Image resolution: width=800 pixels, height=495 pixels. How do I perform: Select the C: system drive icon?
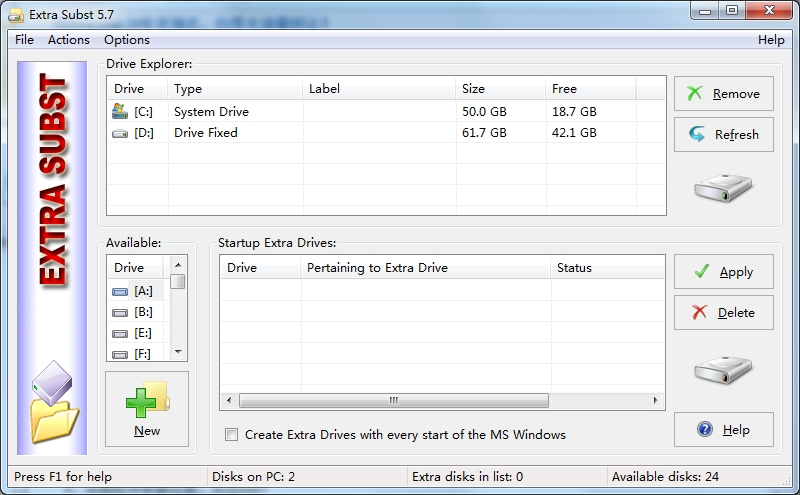120,111
